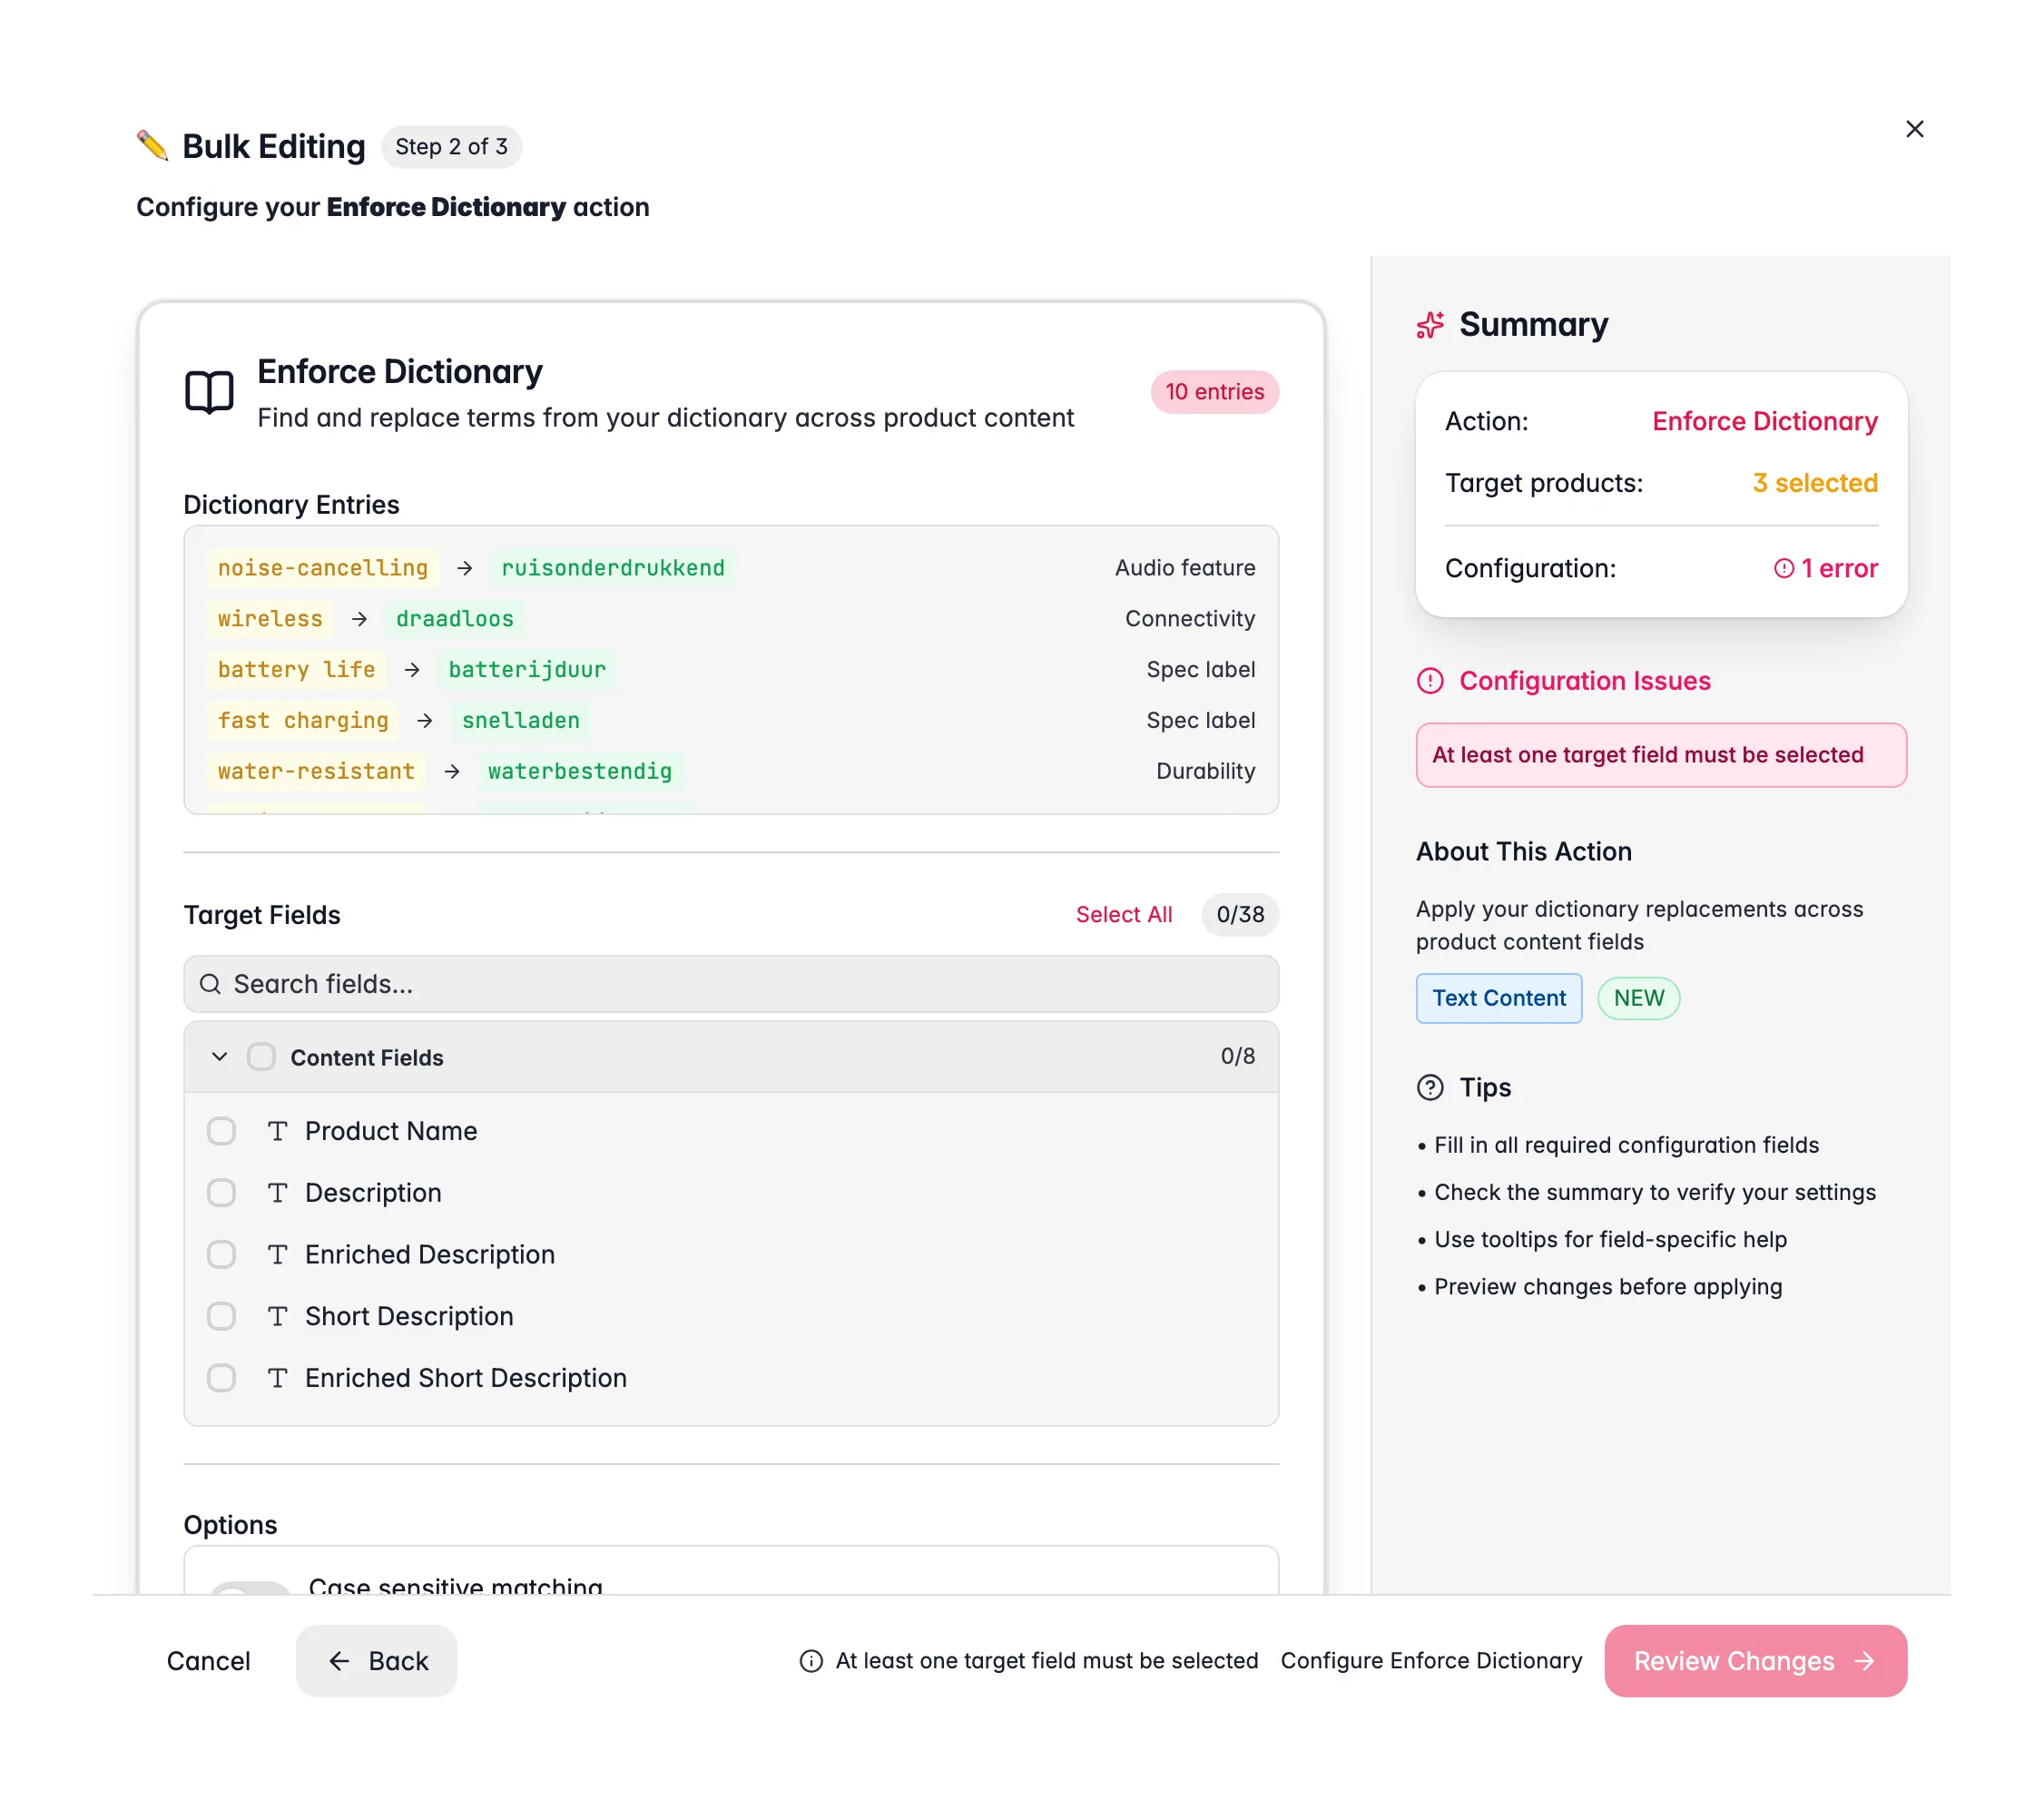Check the Content Fields group checkbox
The width and height of the screenshot is (2044, 1819).
(x=261, y=1057)
